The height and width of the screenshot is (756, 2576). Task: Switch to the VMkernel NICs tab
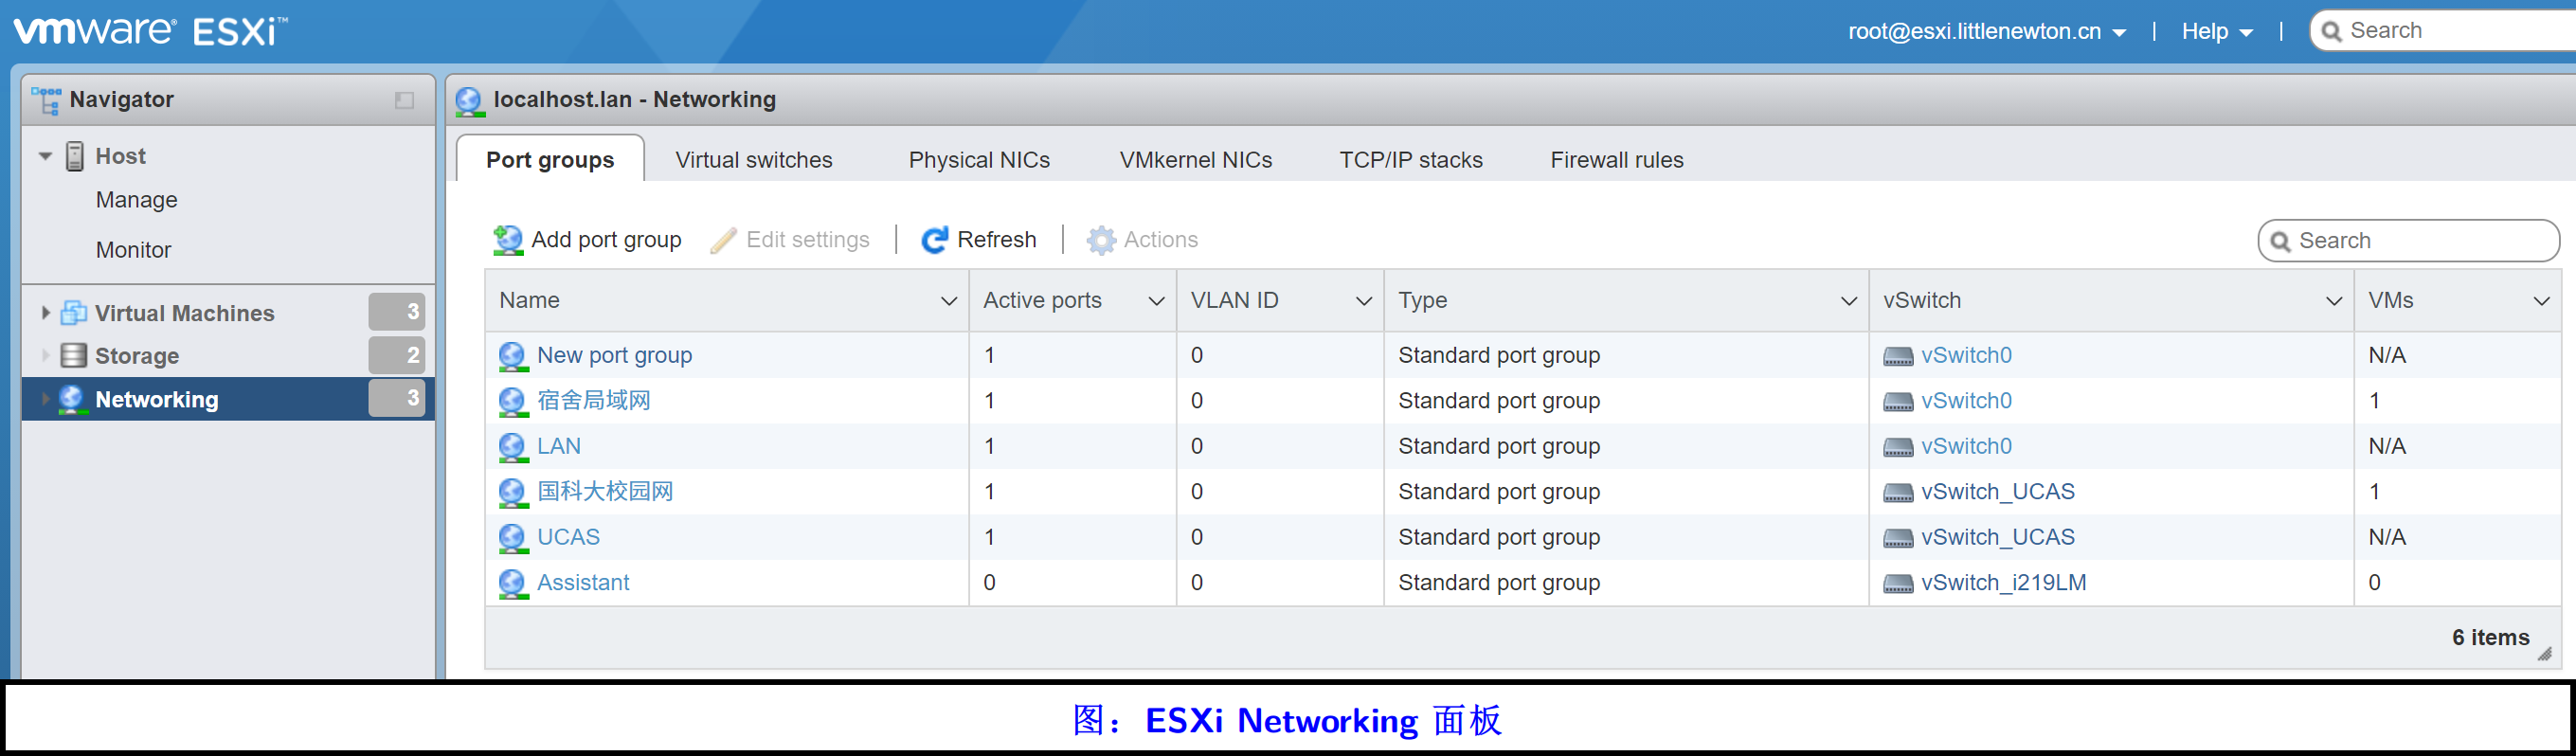(x=1195, y=160)
